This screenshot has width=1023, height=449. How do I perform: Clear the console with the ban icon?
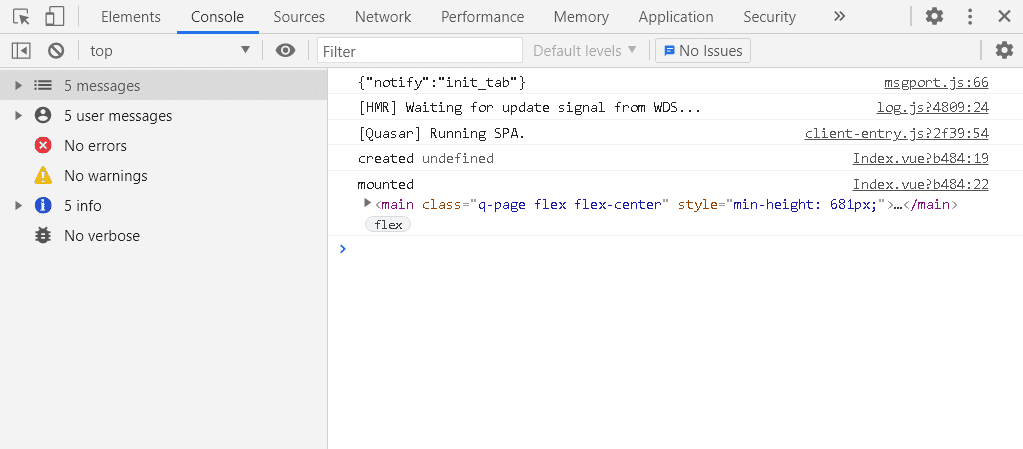(x=56, y=51)
